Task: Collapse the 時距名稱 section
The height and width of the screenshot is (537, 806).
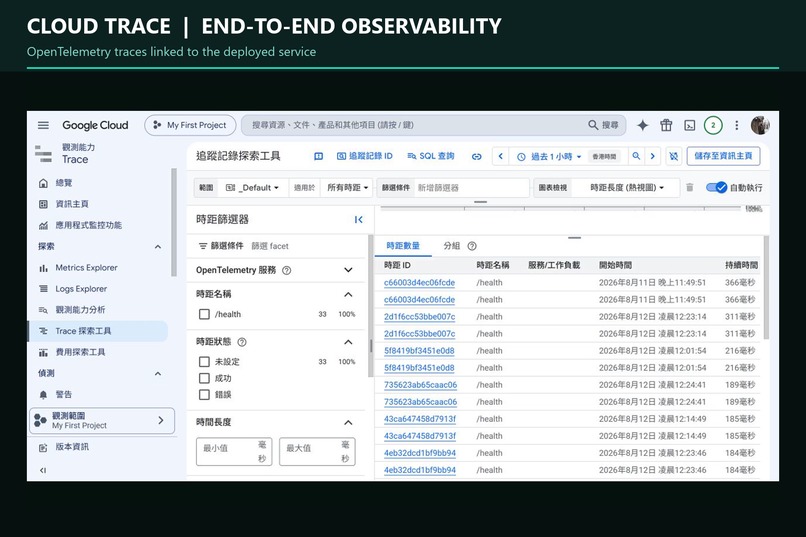Action: pyautogui.click(x=348, y=294)
